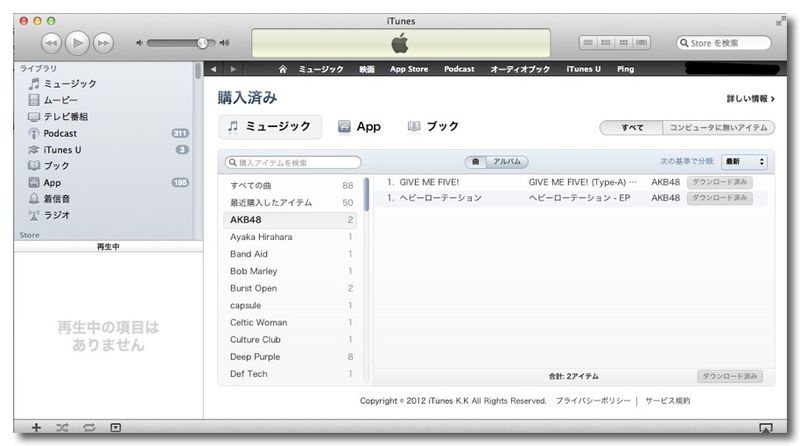Select the ミュージック purchased tab
Image resolution: width=800 pixels, height=446 pixels.
tap(270, 127)
